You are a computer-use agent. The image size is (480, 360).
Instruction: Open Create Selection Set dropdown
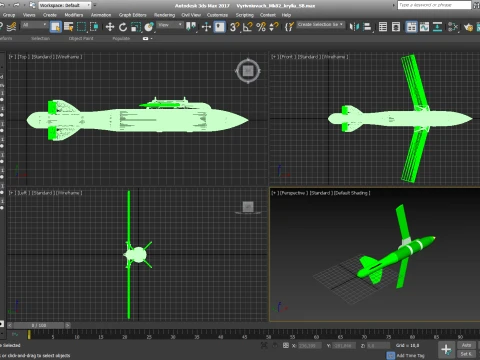tap(320, 25)
